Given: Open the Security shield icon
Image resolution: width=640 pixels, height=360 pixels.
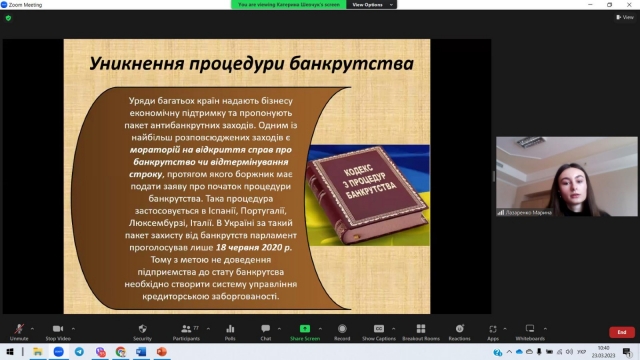Looking at the screenshot, I should [x=142, y=329].
